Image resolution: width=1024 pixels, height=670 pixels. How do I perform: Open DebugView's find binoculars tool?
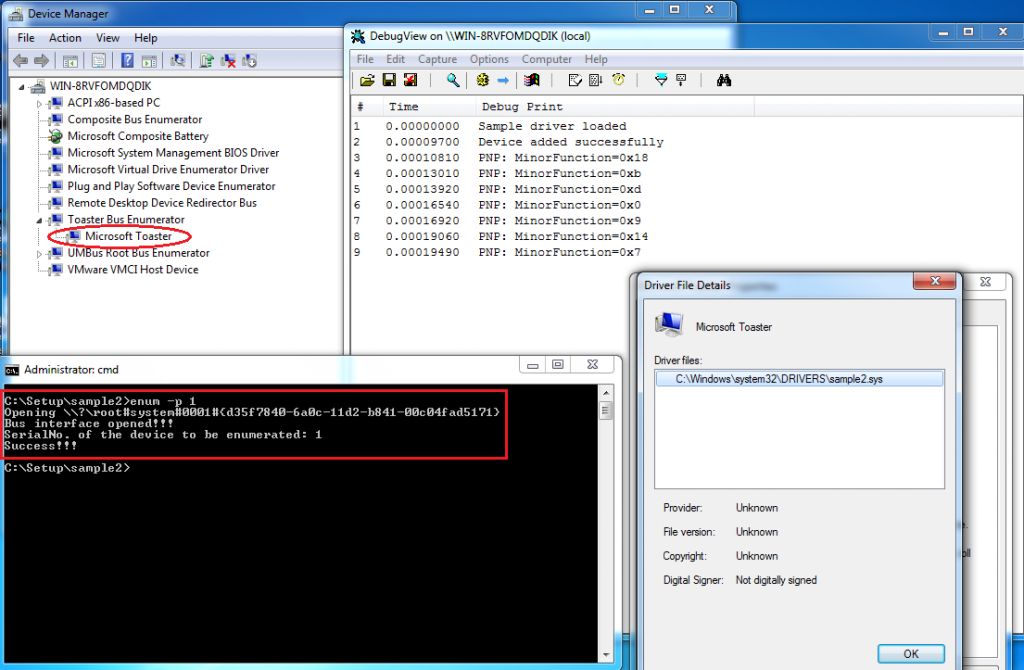click(x=724, y=80)
